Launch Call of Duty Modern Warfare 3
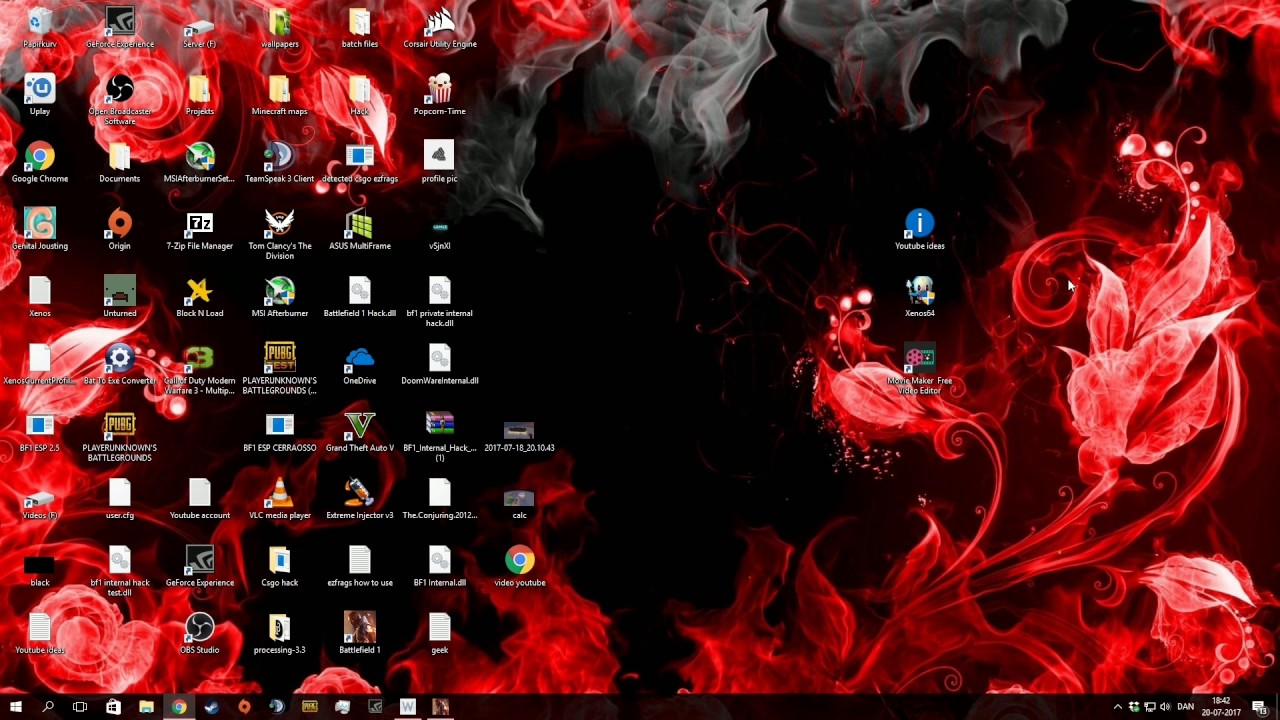Screen dimensions: 1280x720 click(199, 368)
